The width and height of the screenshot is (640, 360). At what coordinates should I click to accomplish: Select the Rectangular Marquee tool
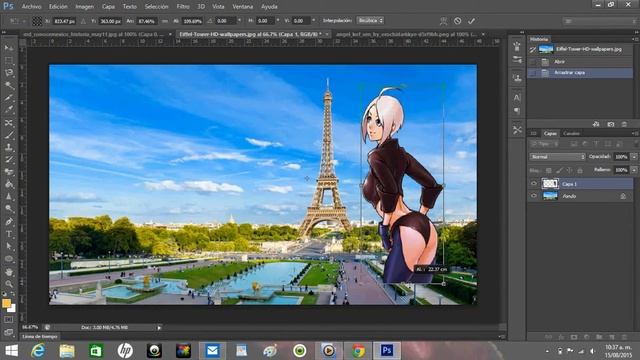tap(9, 60)
